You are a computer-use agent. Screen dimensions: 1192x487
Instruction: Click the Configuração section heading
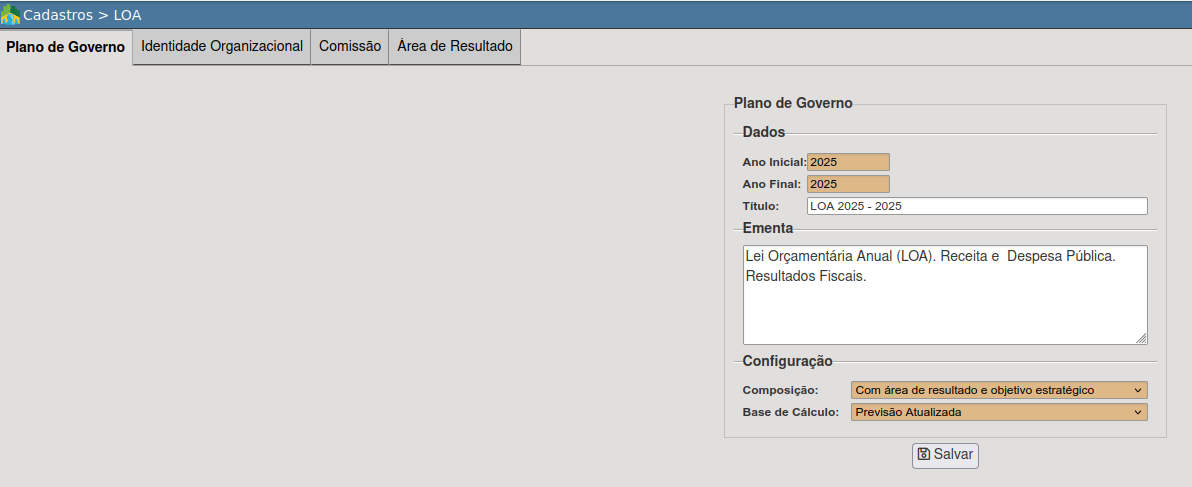(787, 361)
